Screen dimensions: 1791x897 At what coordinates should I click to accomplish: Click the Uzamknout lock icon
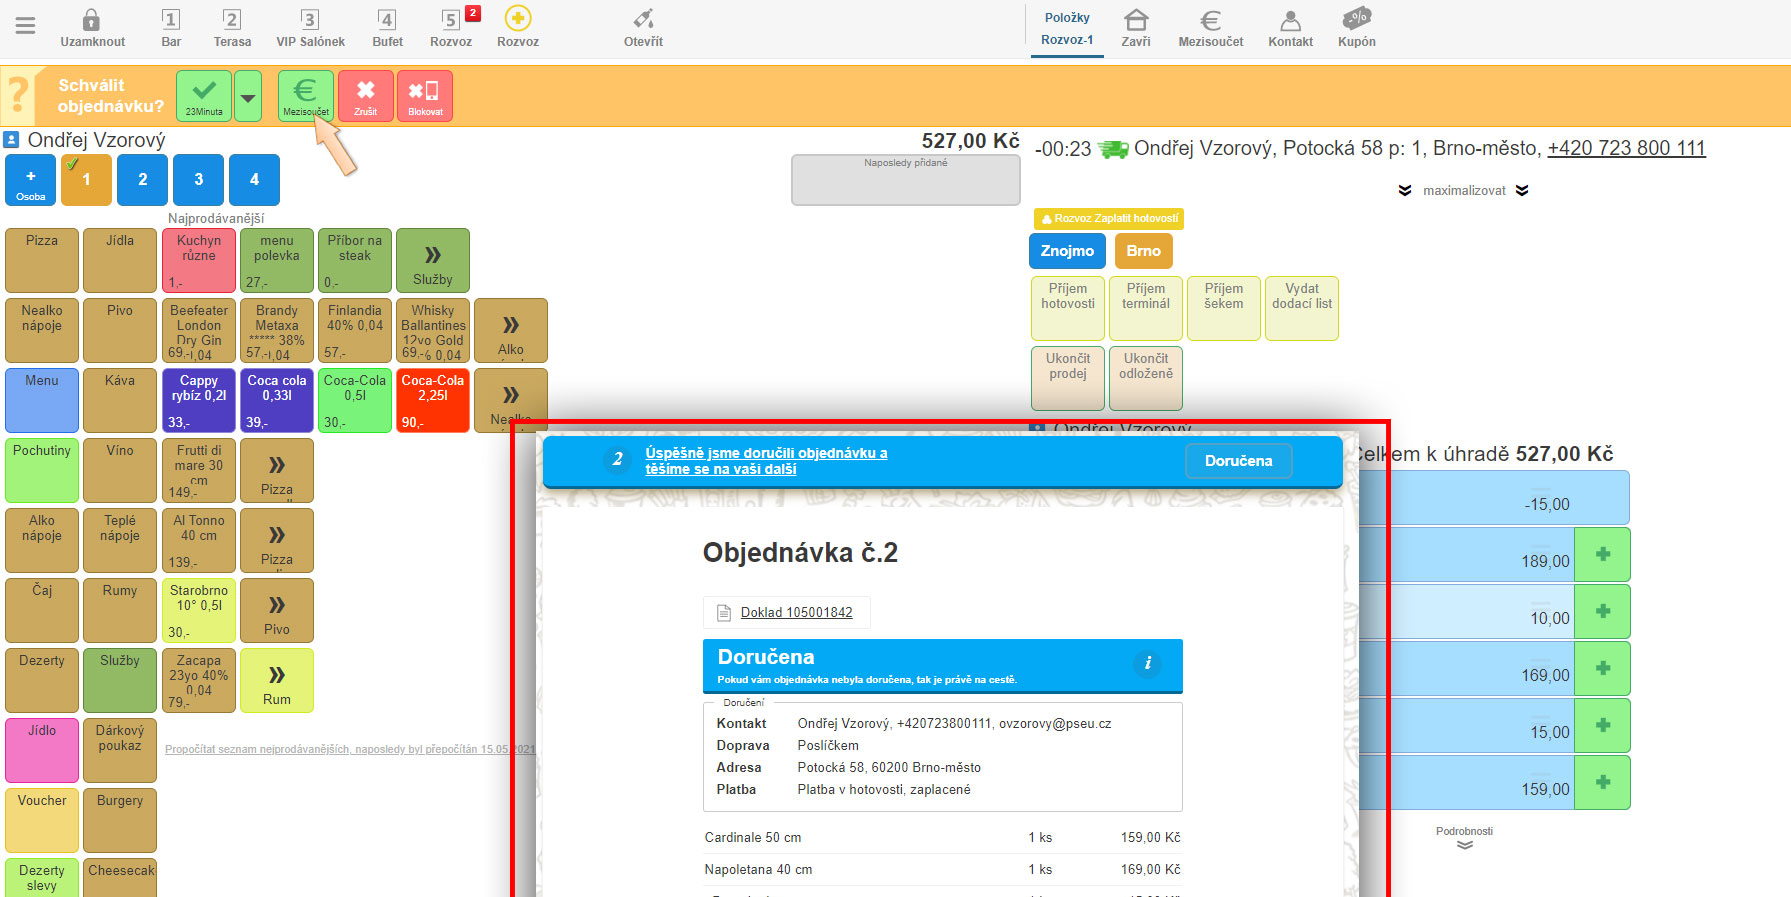pyautogui.click(x=92, y=21)
